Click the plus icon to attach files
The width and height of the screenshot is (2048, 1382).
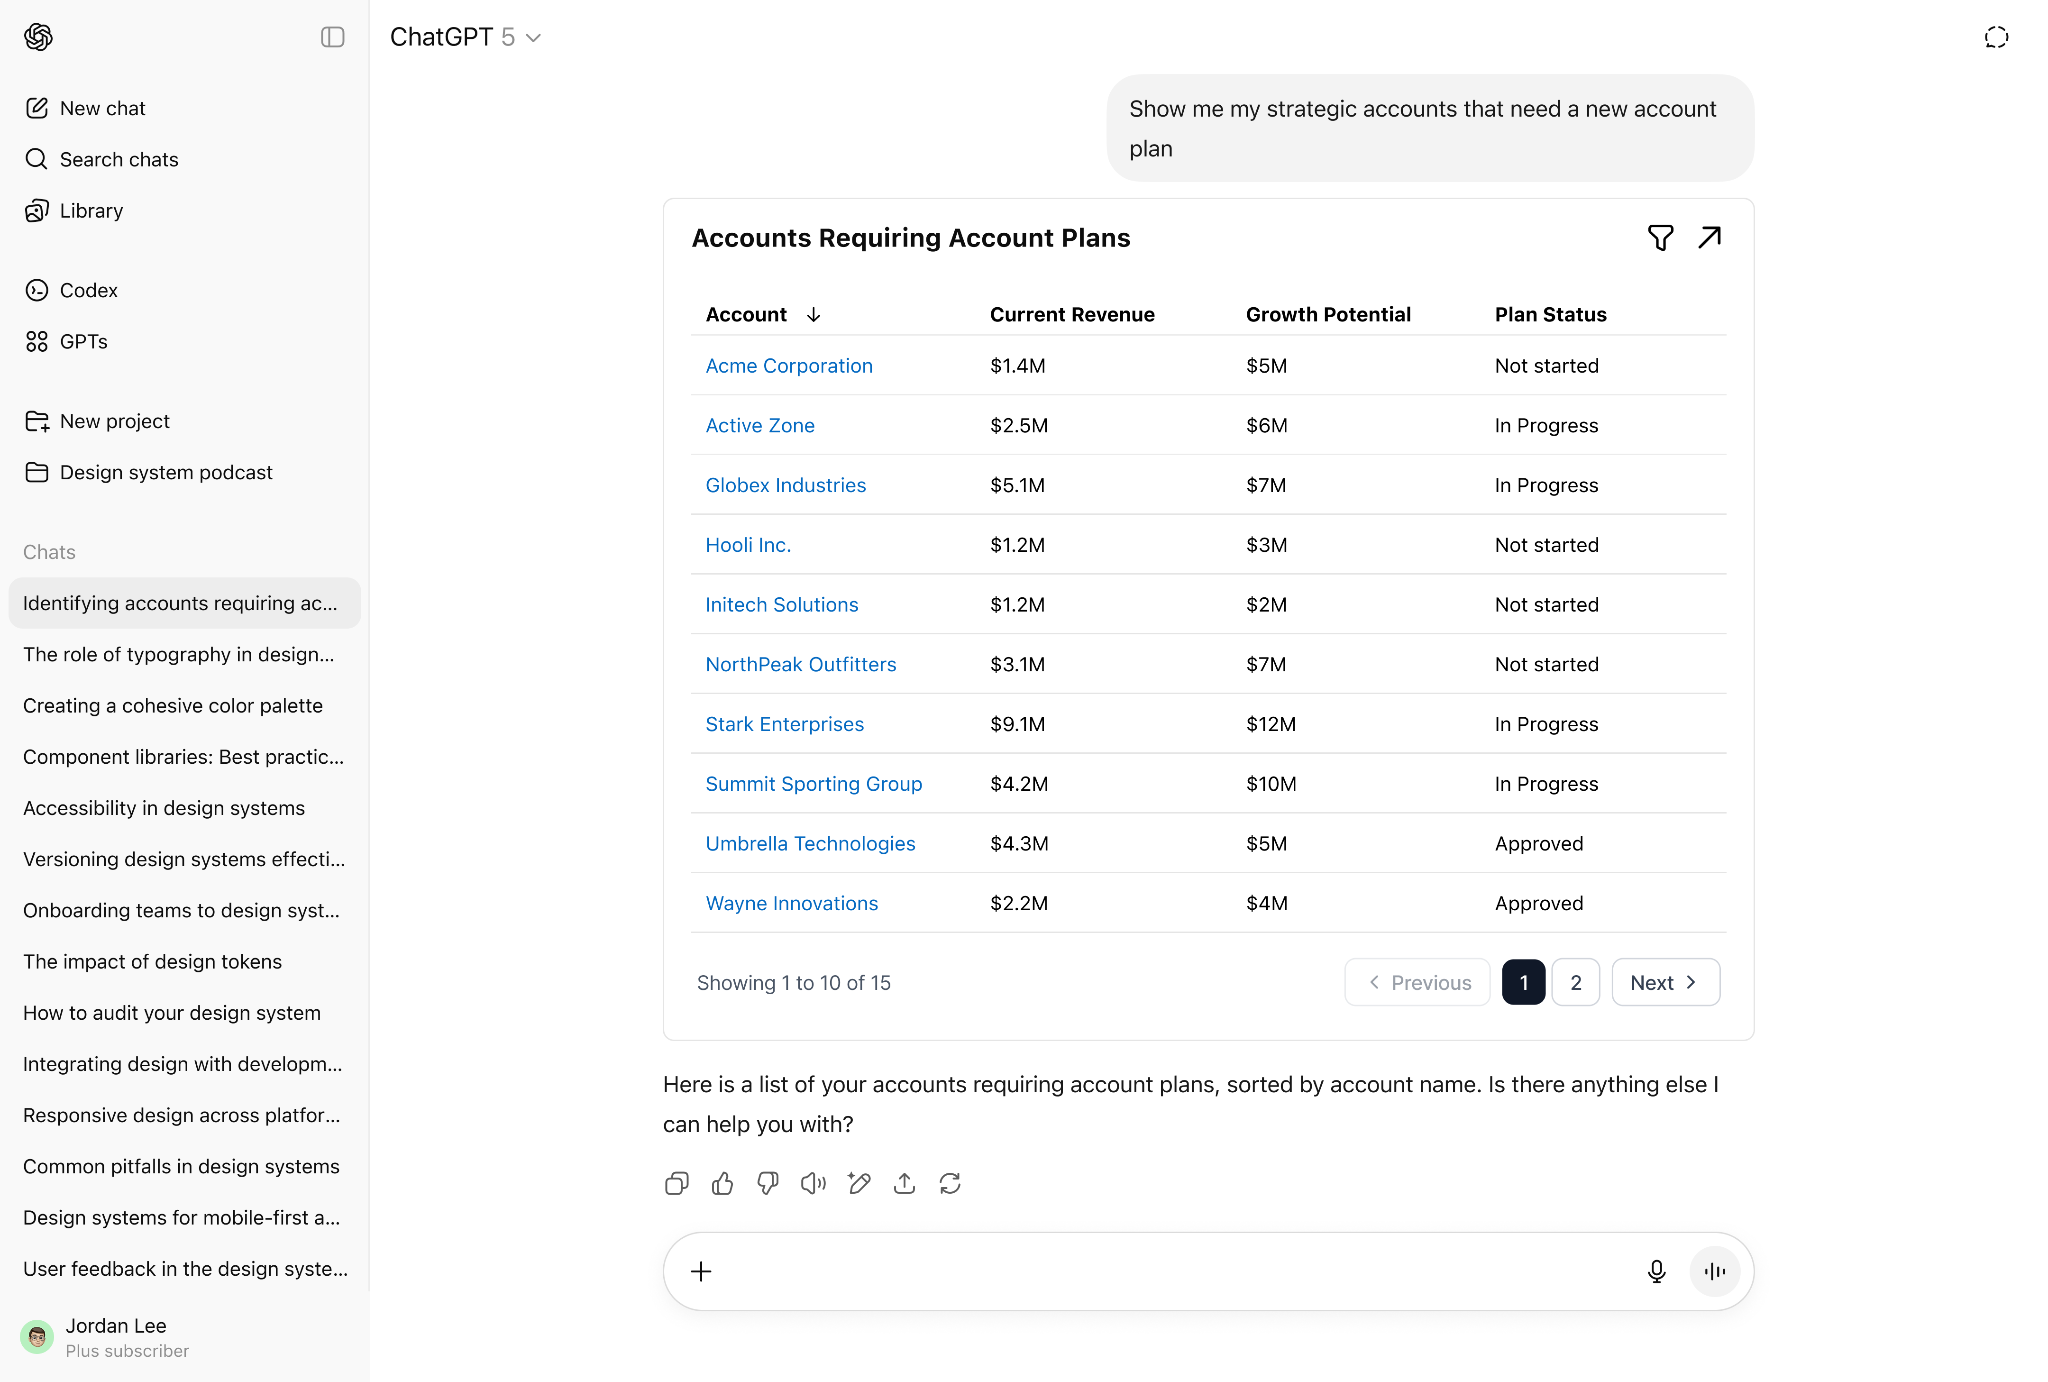tap(702, 1271)
